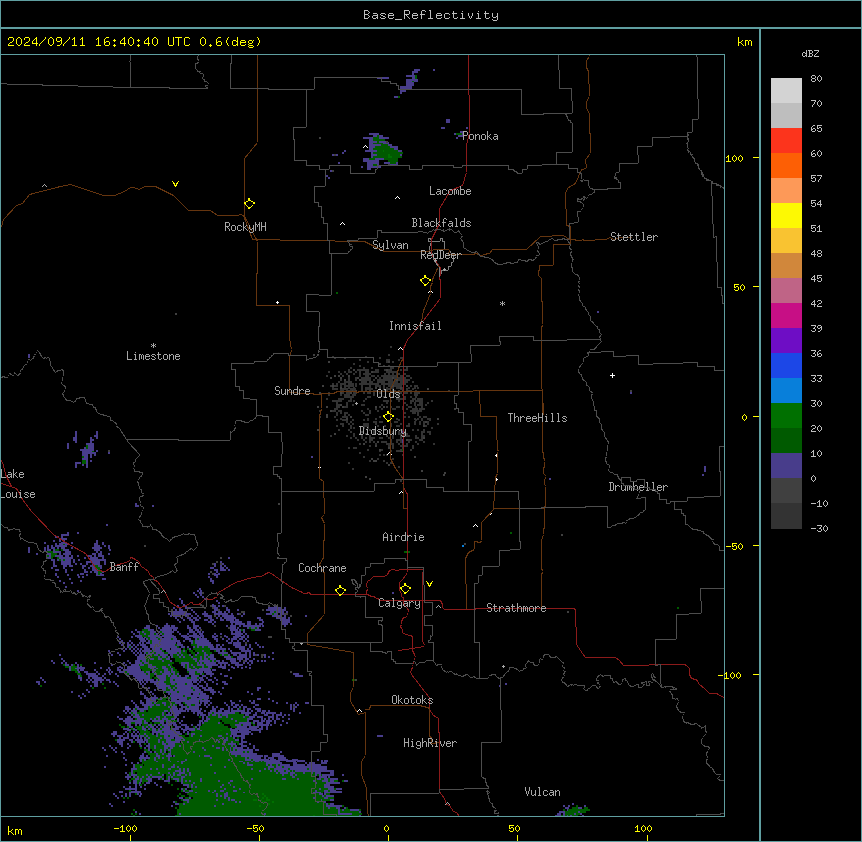Viewport: 862px width, 842px height.
Task: Click the magenta 42 dBZ legend swatch
Action: click(786, 315)
